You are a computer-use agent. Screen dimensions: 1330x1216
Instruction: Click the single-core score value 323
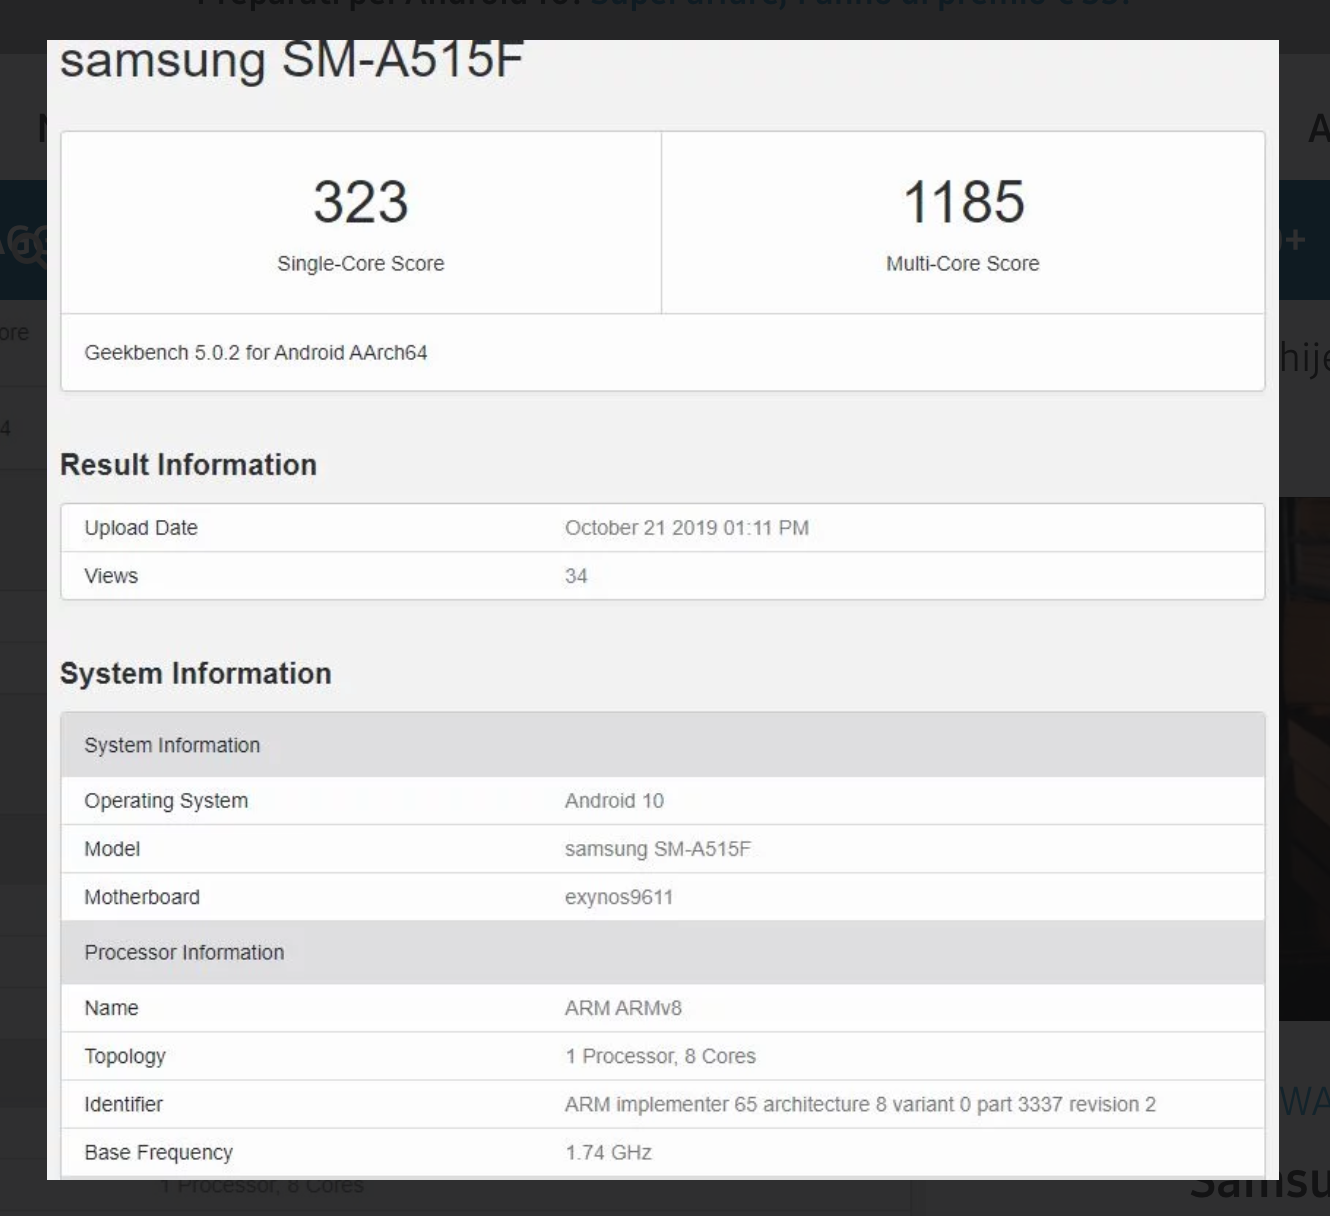[361, 202]
